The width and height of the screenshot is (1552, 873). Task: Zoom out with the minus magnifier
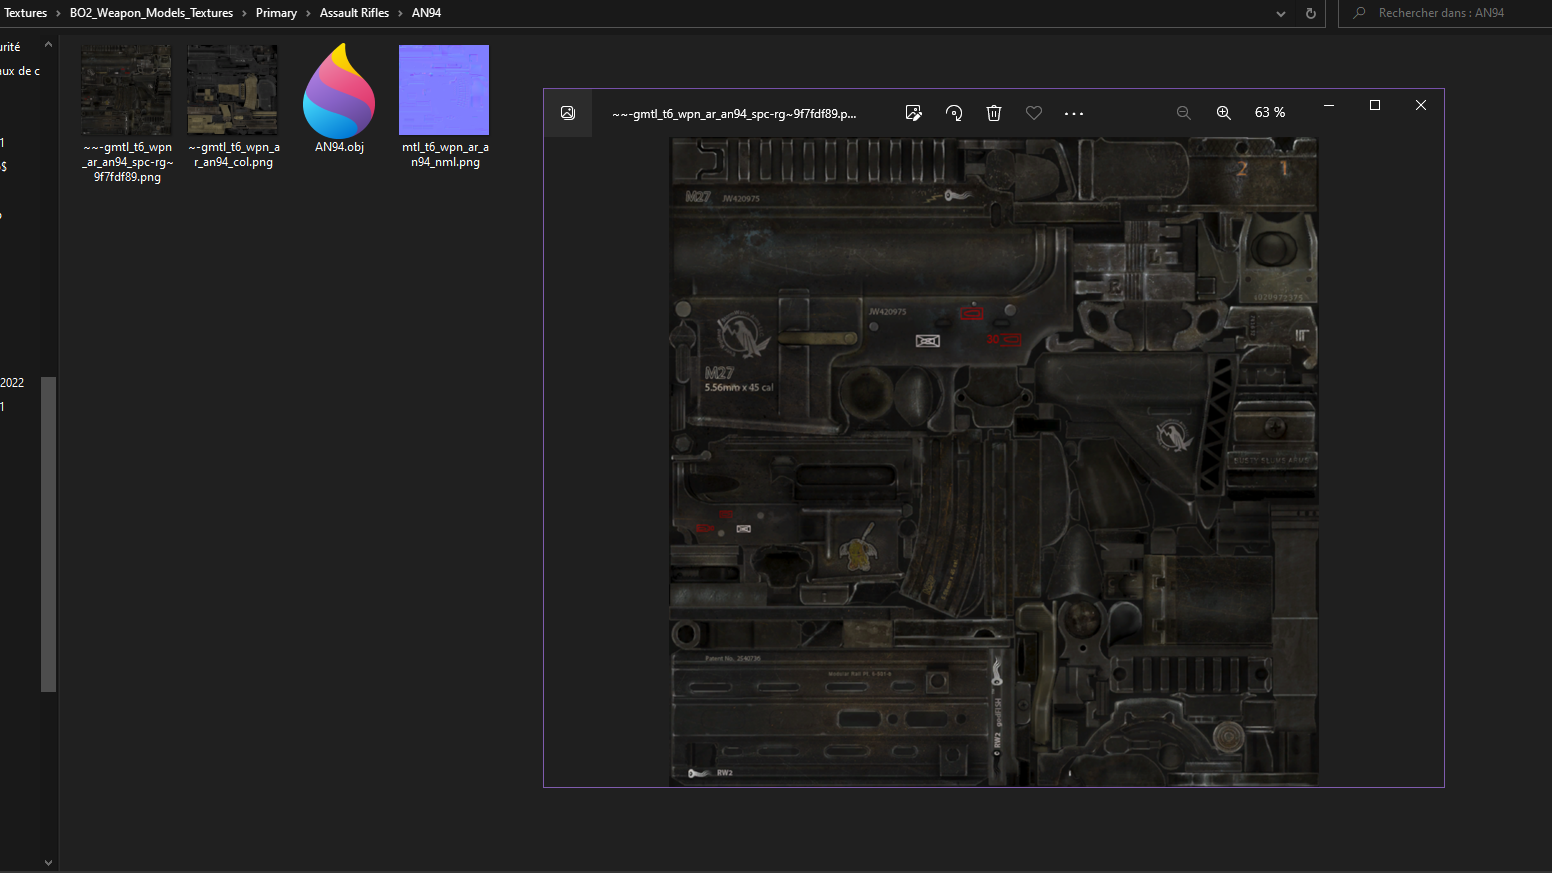[x=1183, y=113]
